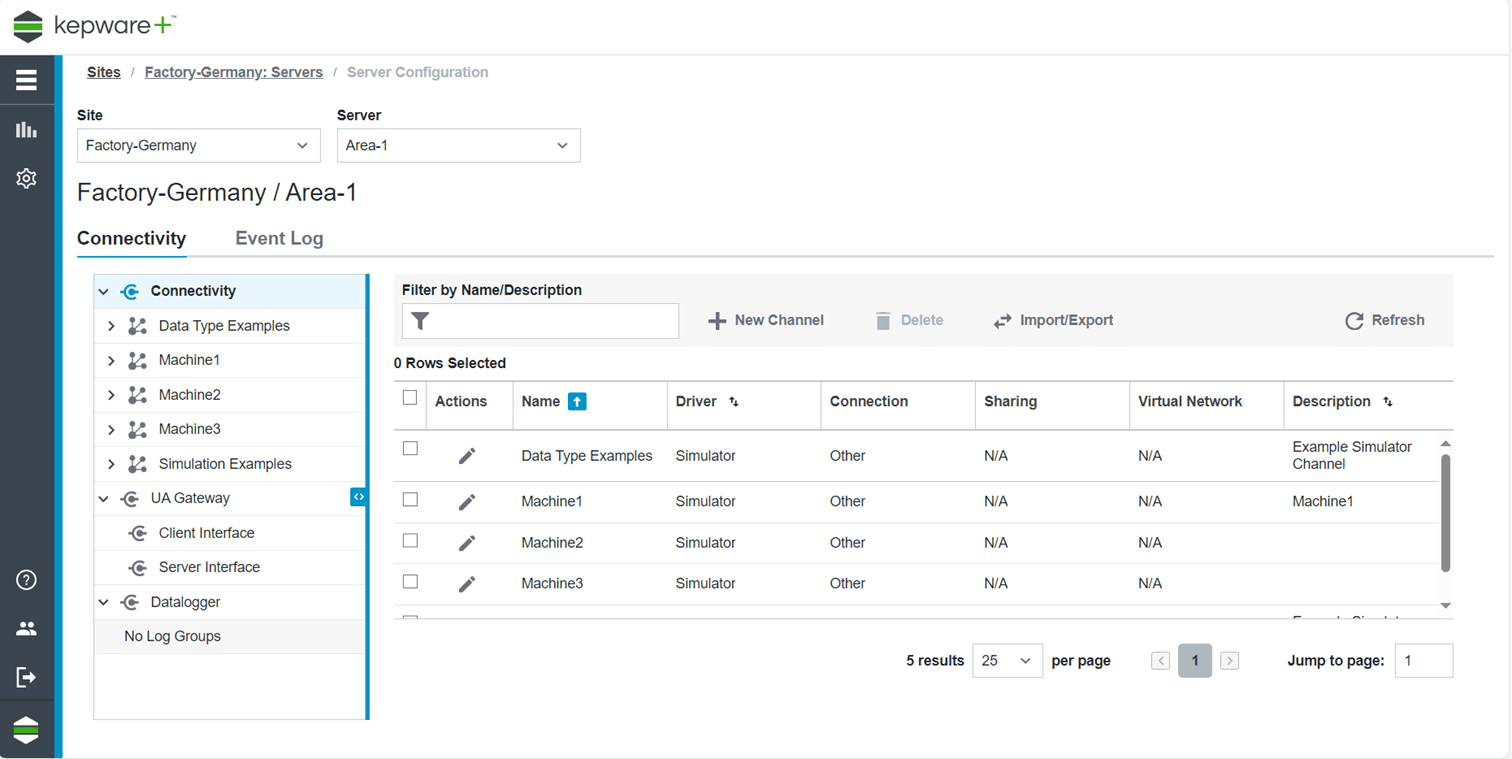Click the edit pencil for Machine1 row
The image size is (1512, 759).
pyautogui.click(x=467, y=502)
